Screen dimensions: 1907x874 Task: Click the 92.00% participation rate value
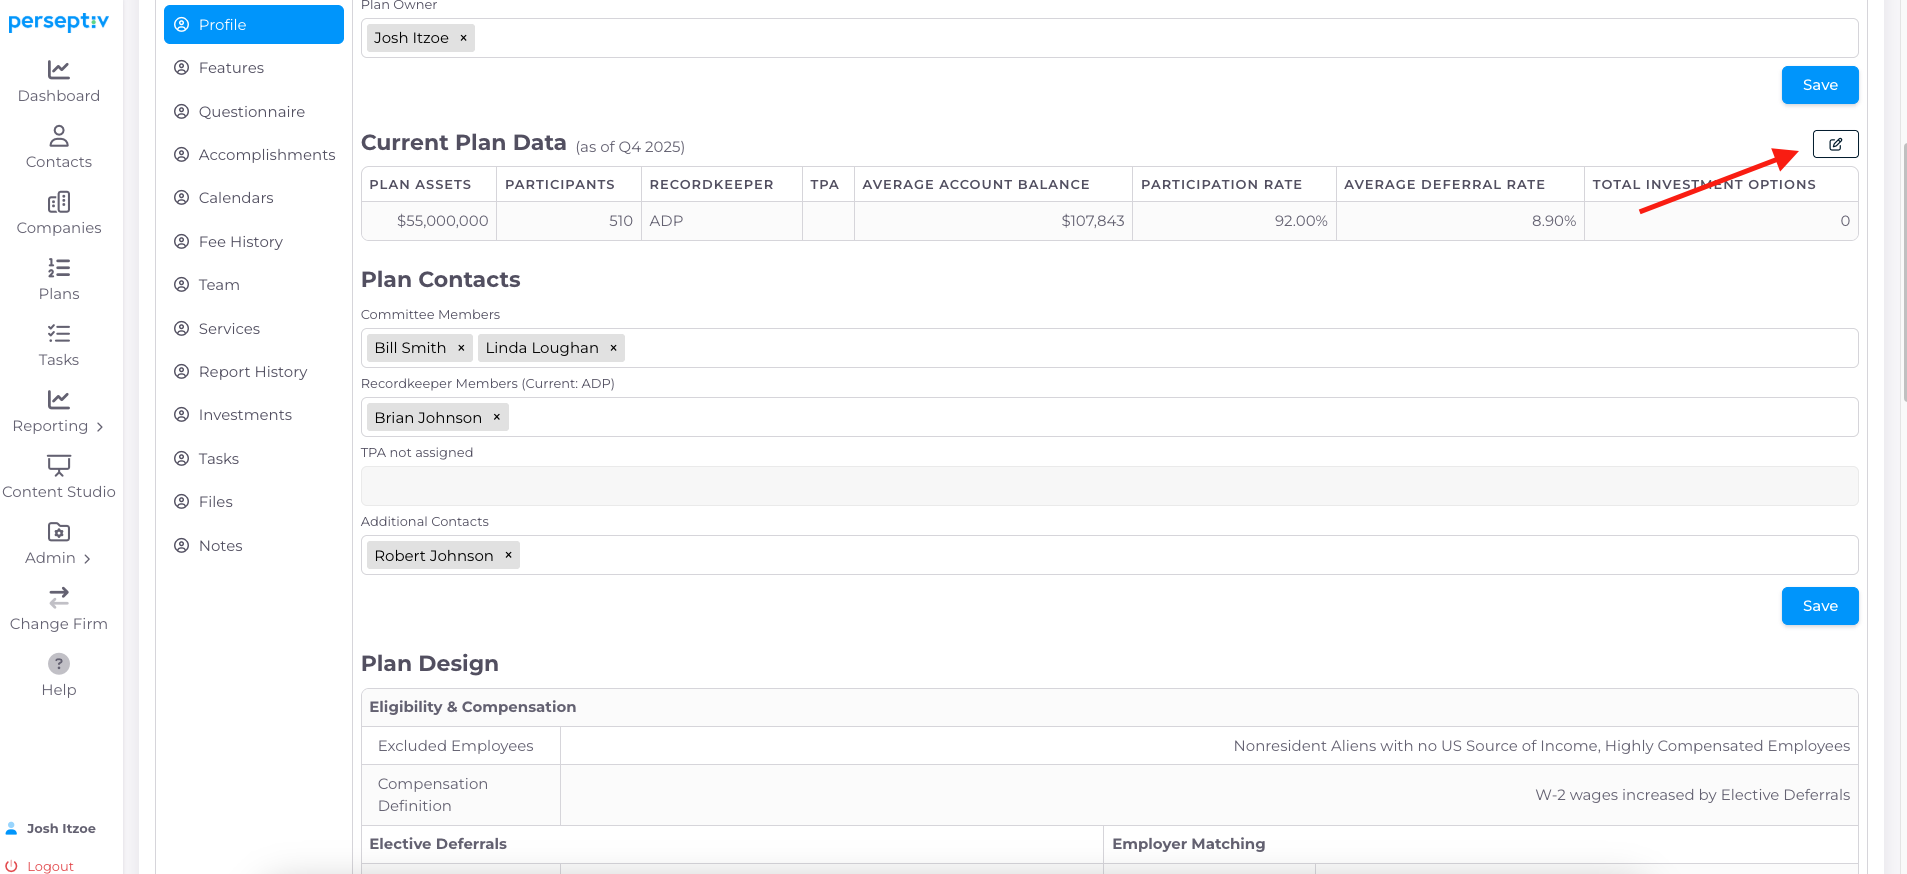(x=1301, y=221)
